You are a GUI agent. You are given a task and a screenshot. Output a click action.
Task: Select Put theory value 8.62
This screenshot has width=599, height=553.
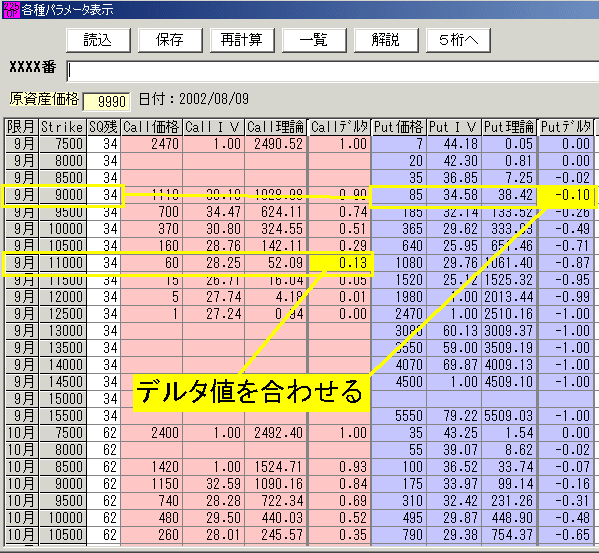(509, 450)
